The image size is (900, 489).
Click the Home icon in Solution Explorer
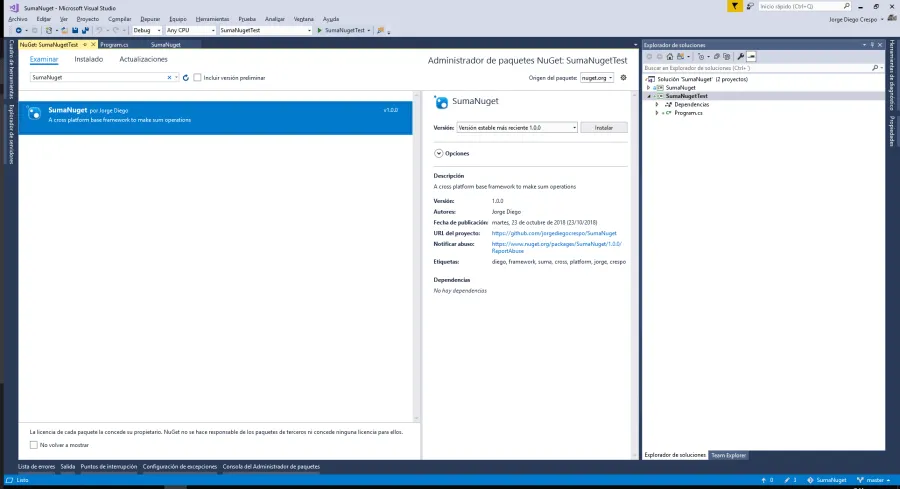pyautogui.click(x=669, y=57)
